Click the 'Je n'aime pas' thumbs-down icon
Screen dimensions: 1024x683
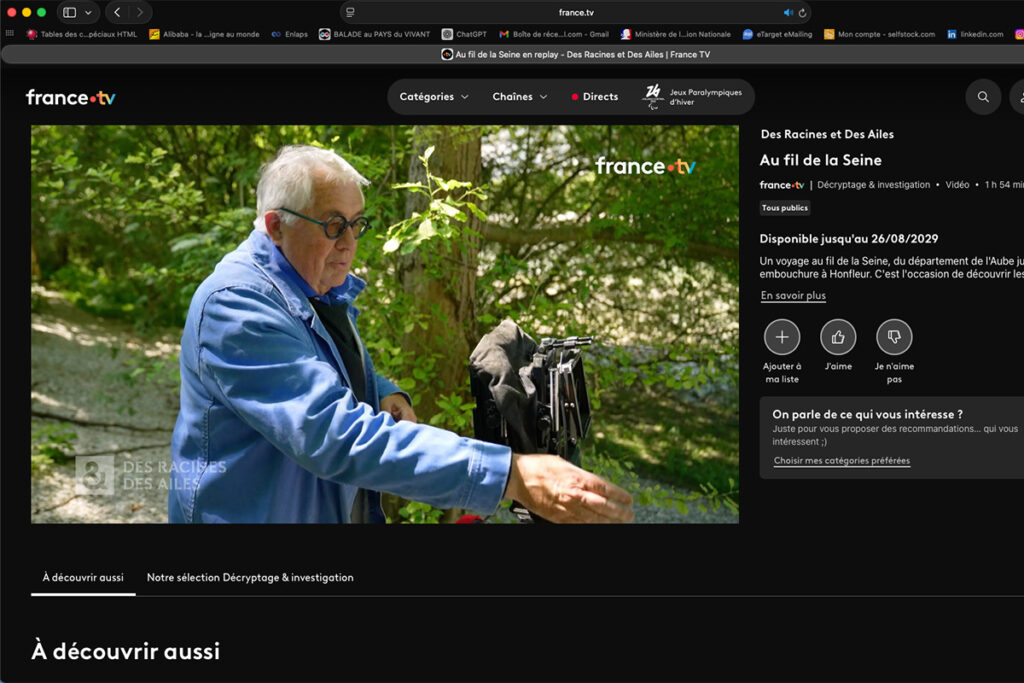[x=895, y=335]
